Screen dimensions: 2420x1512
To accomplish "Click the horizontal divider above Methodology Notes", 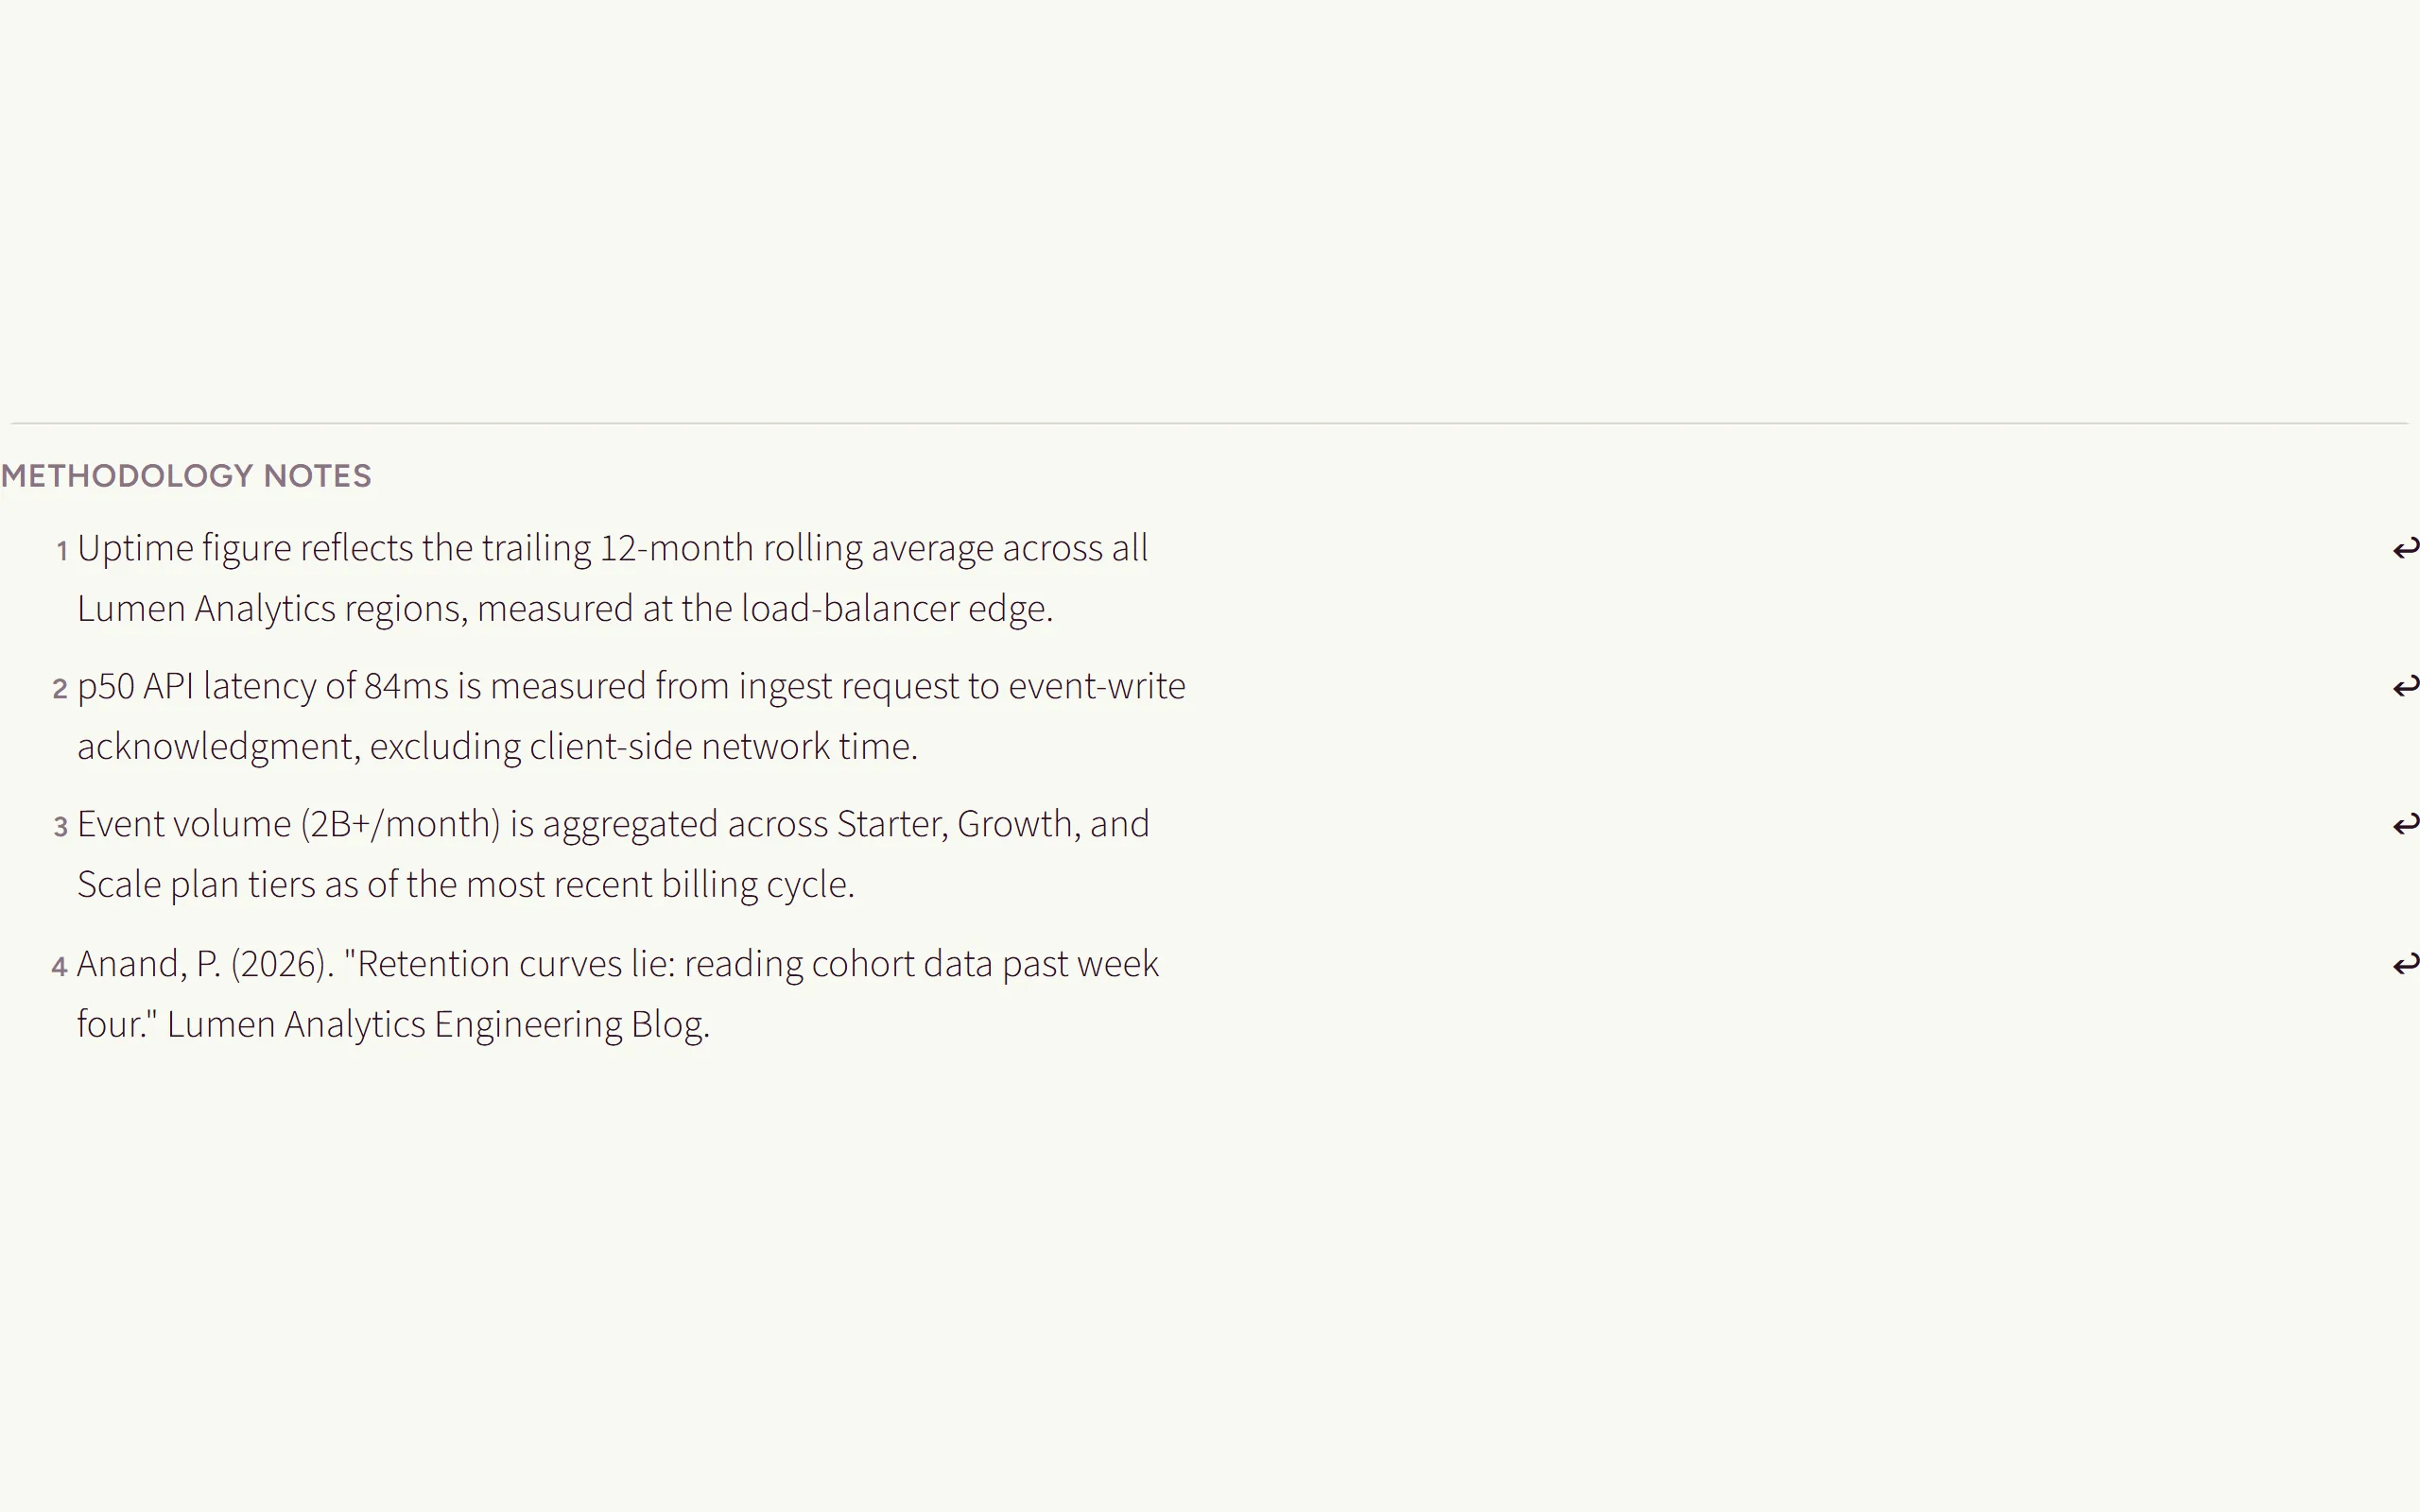I will (1210, 424).
